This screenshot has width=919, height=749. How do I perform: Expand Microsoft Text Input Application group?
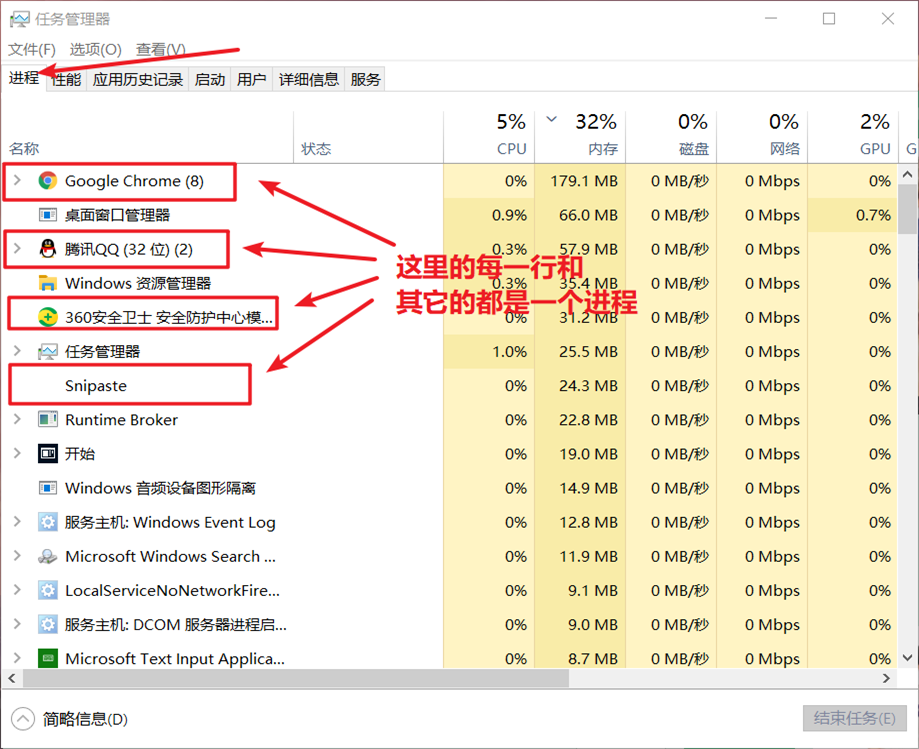(x=18, y=658)
